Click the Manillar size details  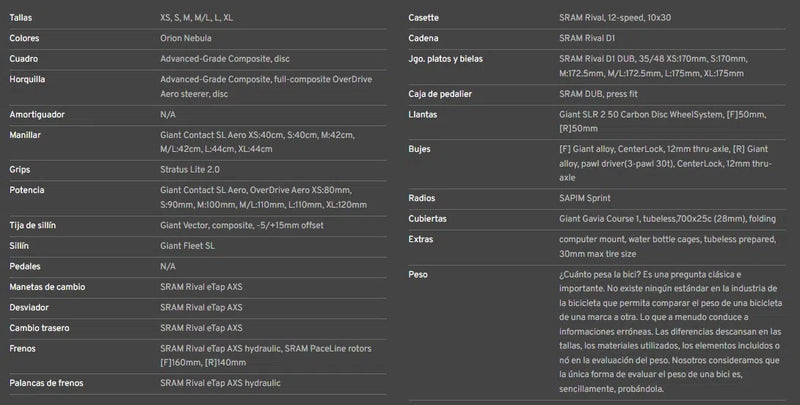(257, 142)
